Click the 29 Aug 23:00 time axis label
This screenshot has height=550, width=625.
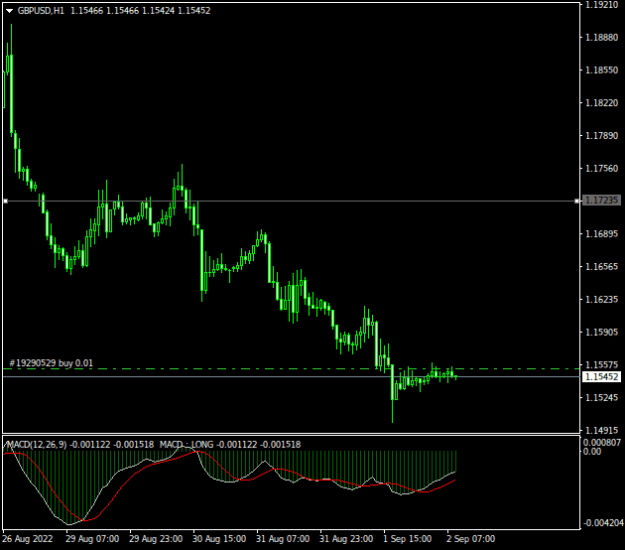(156, 539)
